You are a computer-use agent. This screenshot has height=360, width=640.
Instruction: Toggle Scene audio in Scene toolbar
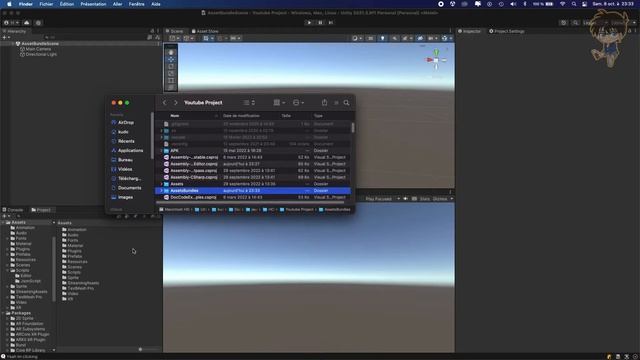click(395, 38)
